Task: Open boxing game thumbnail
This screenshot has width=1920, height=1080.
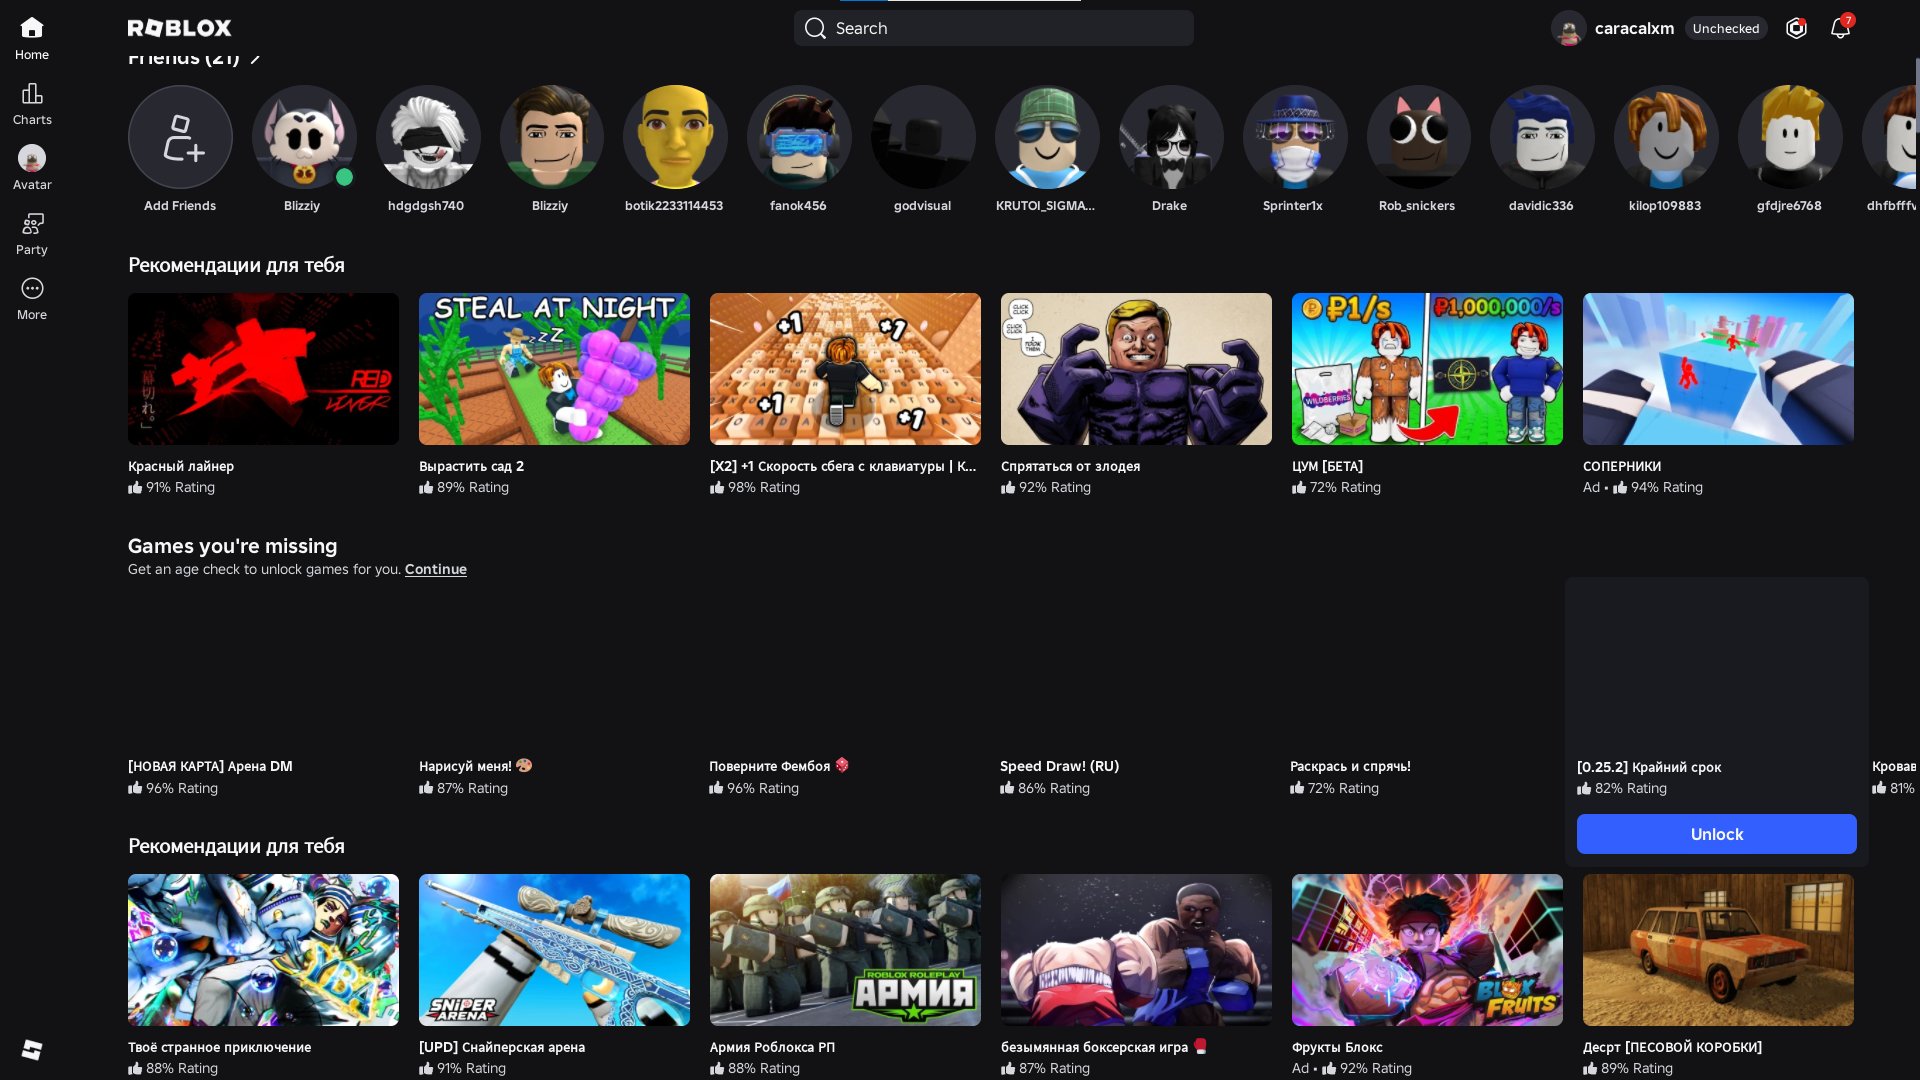Action: point(1136,950)
